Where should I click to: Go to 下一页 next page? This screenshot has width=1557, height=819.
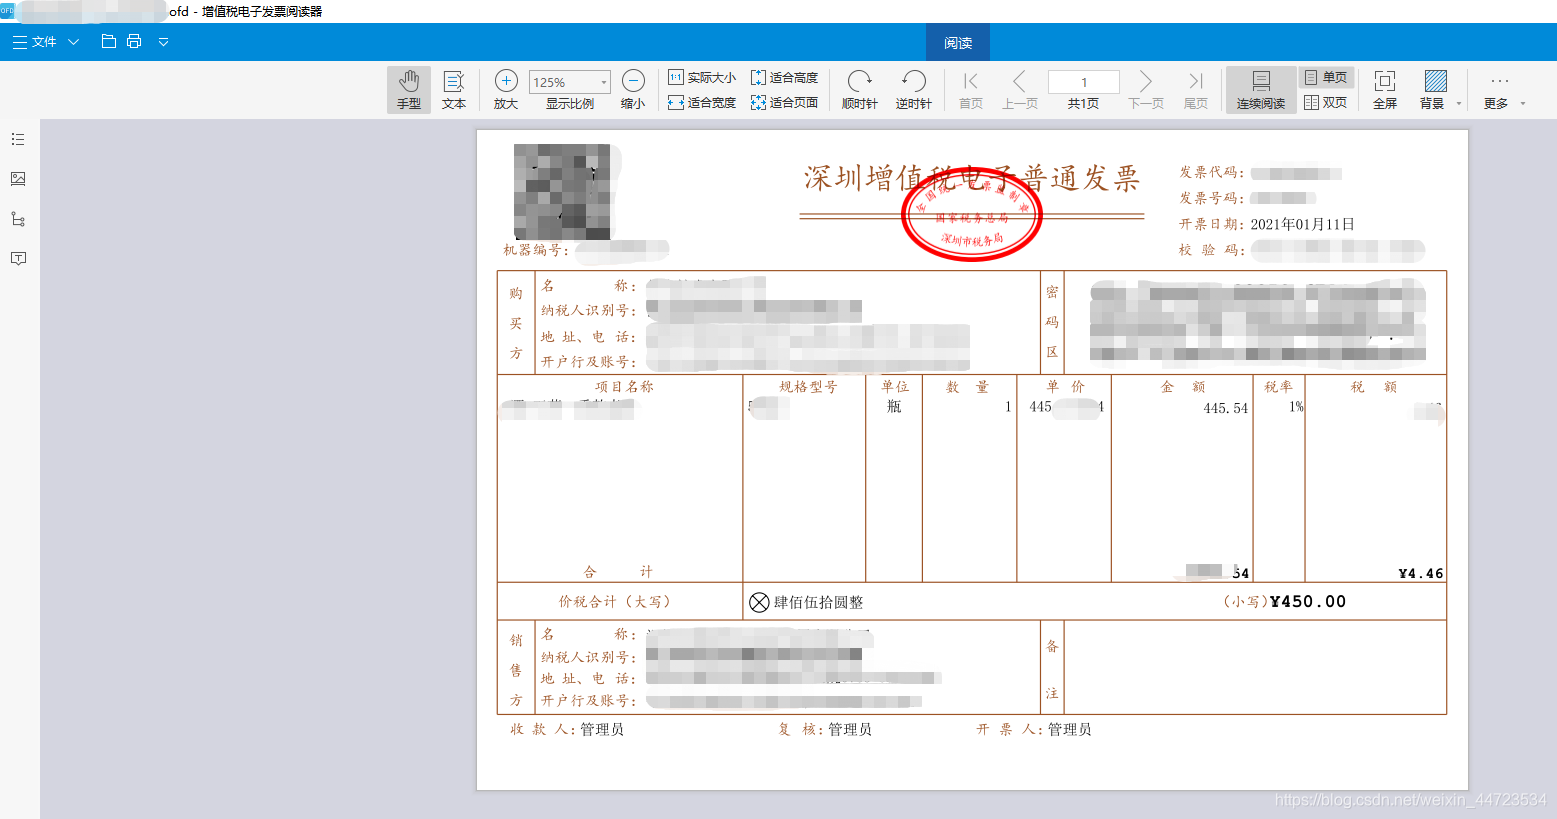[x=1146, y=89]
